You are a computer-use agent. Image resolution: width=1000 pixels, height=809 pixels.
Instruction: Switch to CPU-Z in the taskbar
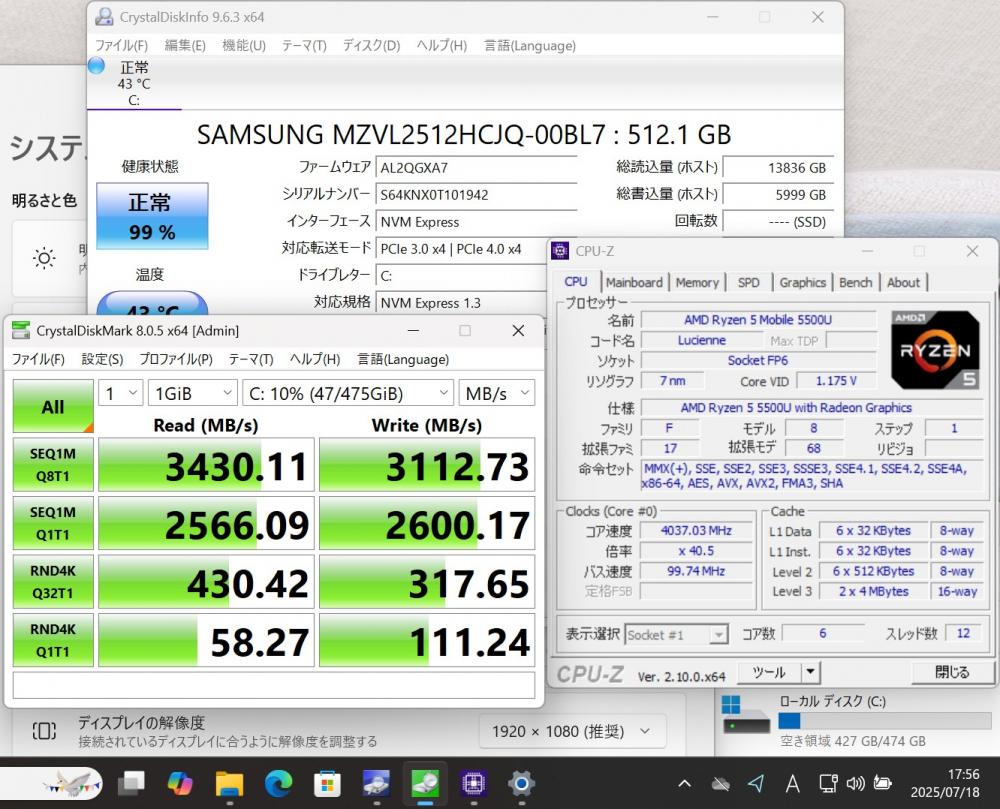tap(473, 783)
